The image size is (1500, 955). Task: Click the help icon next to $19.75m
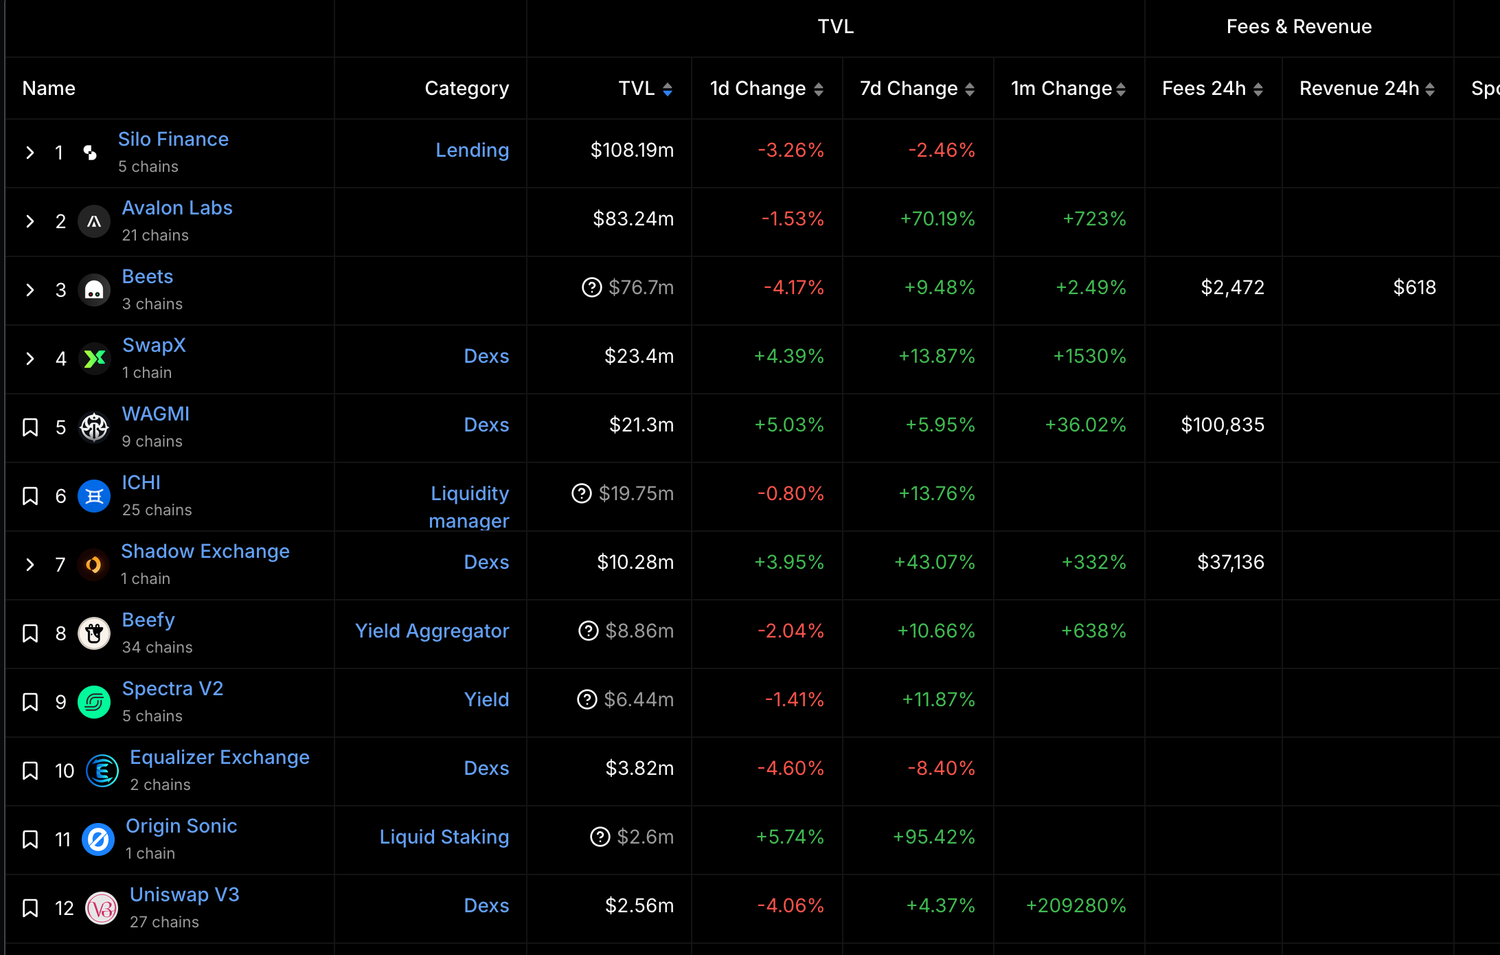[582, 494]
